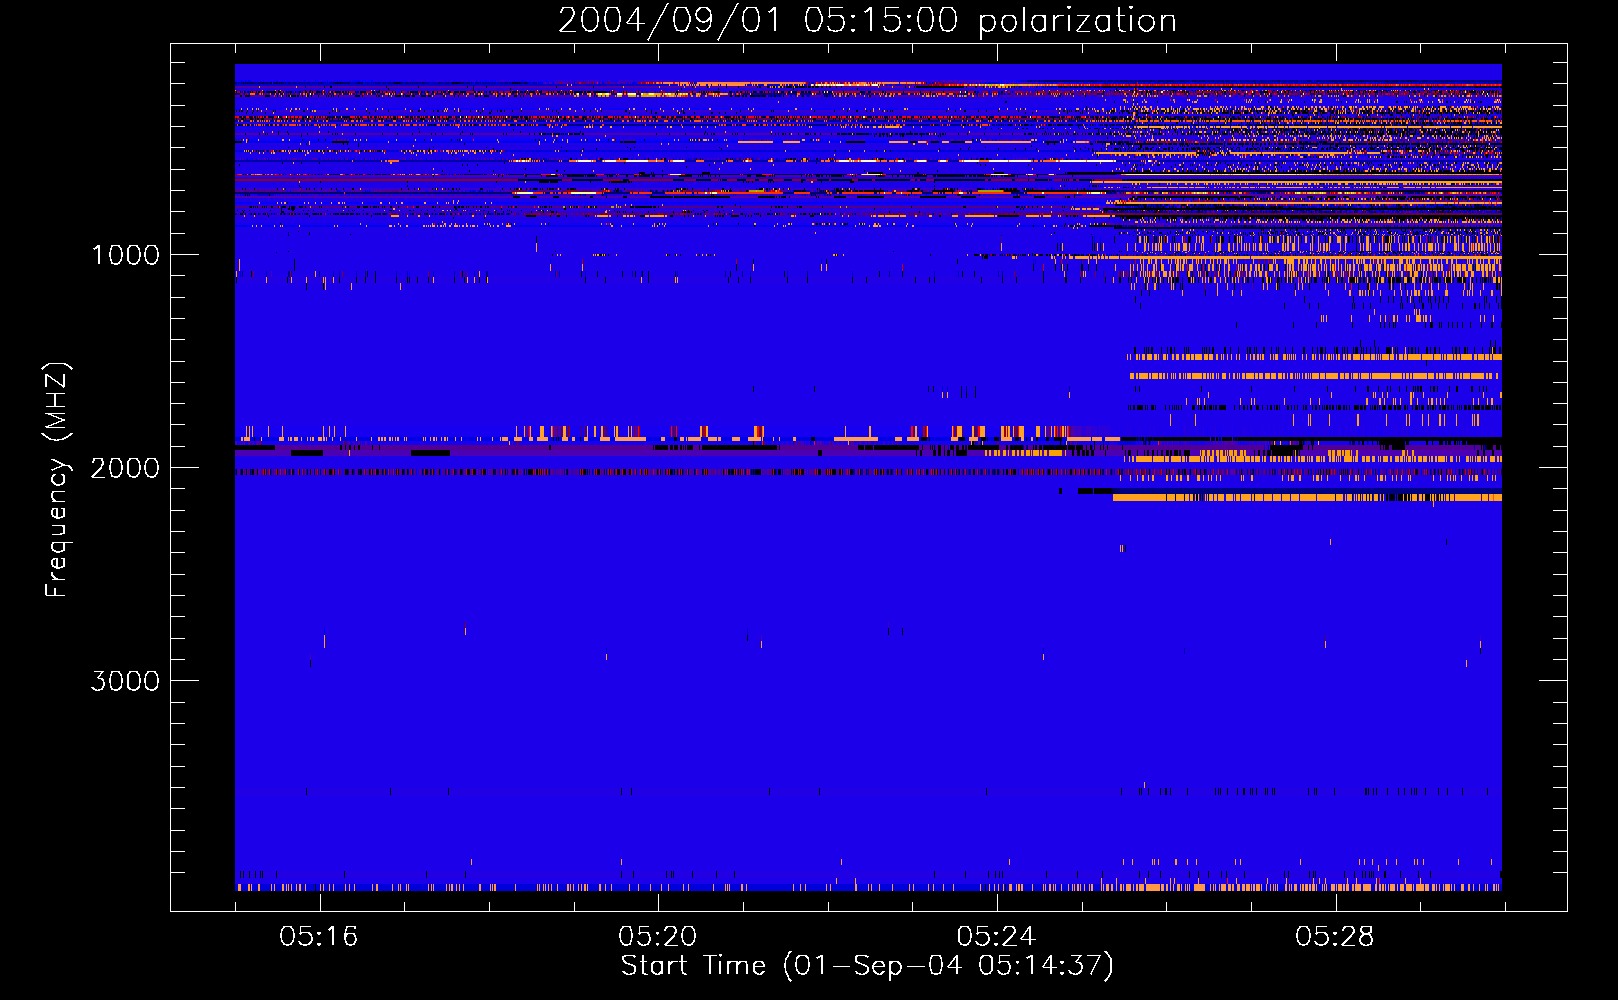
Task: Click the 05:16 time tick label
Action: tap(319, 936)
